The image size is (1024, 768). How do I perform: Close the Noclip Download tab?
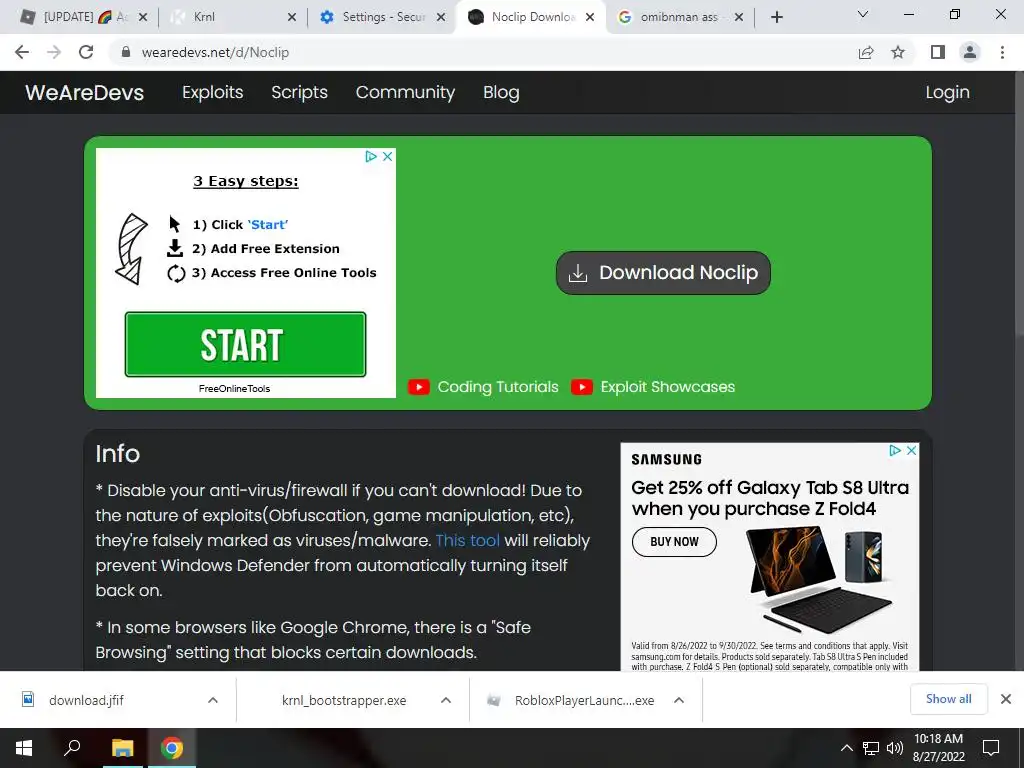click(x=590, y=17)
